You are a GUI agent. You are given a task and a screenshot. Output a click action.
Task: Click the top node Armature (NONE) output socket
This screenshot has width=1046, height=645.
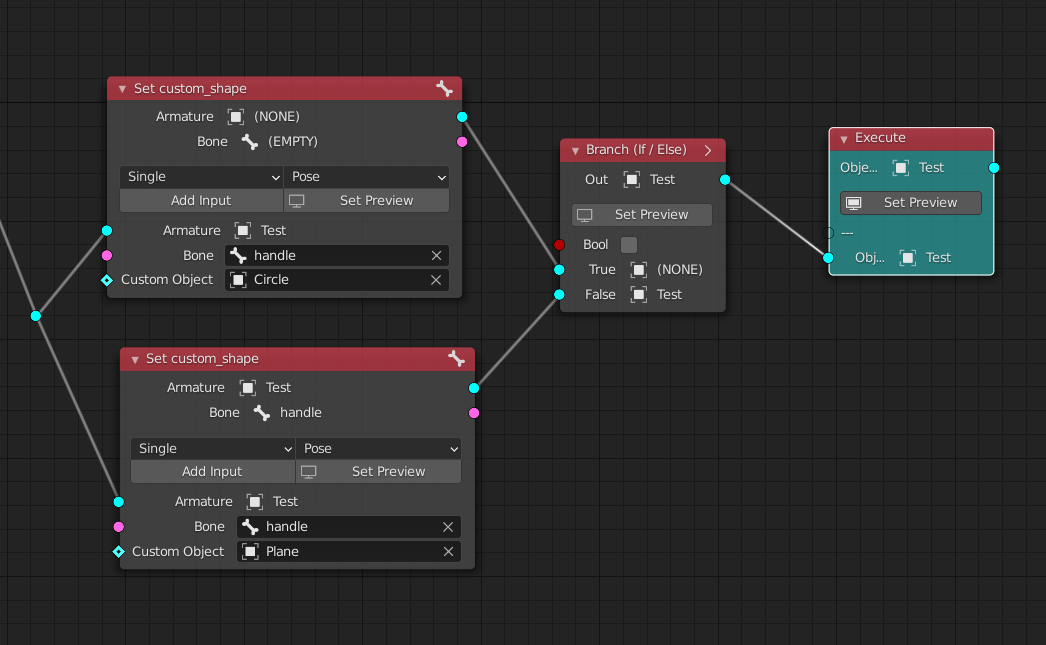(462, 117)
